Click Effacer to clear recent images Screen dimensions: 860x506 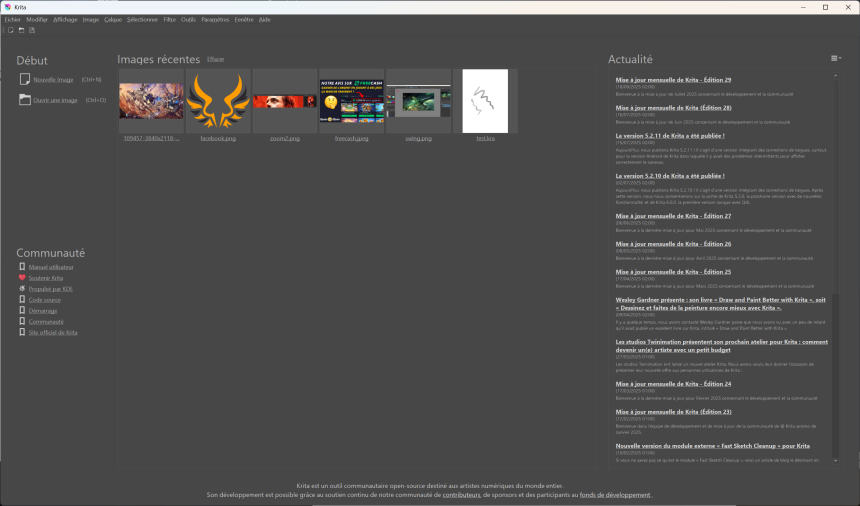point(216,60)
